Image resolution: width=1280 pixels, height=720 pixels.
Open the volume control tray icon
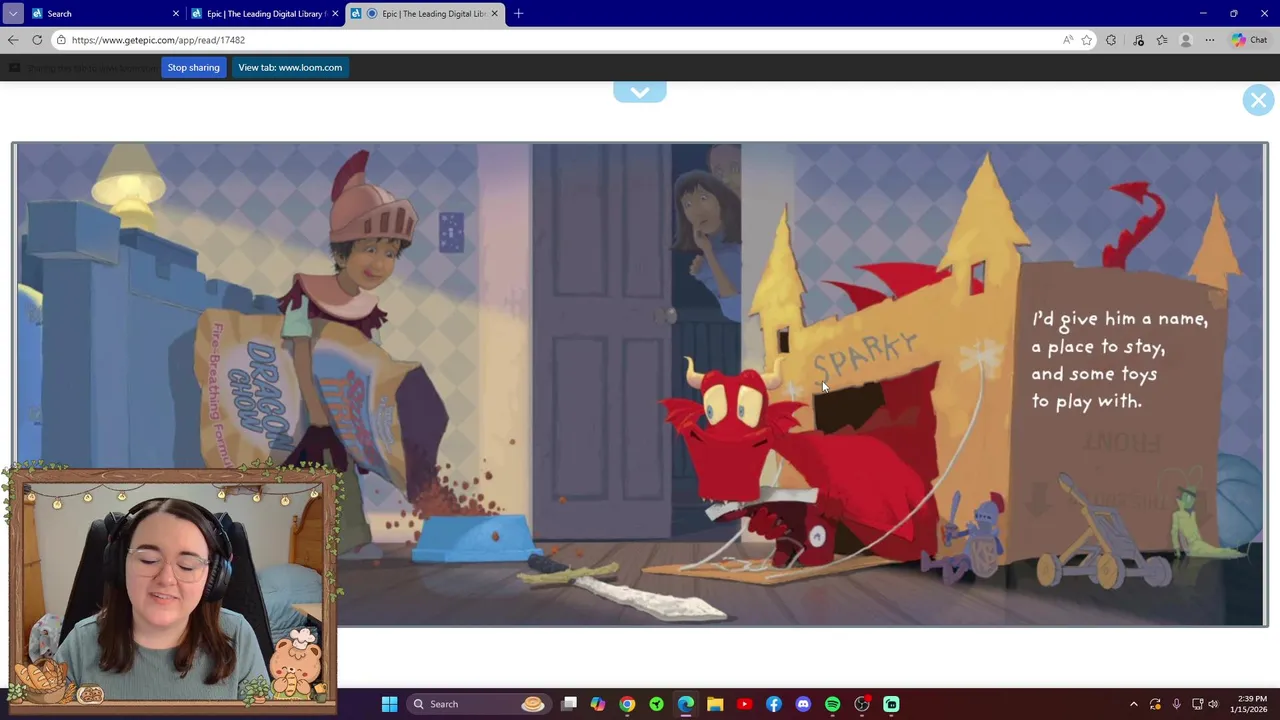[x=1213, y=704]
